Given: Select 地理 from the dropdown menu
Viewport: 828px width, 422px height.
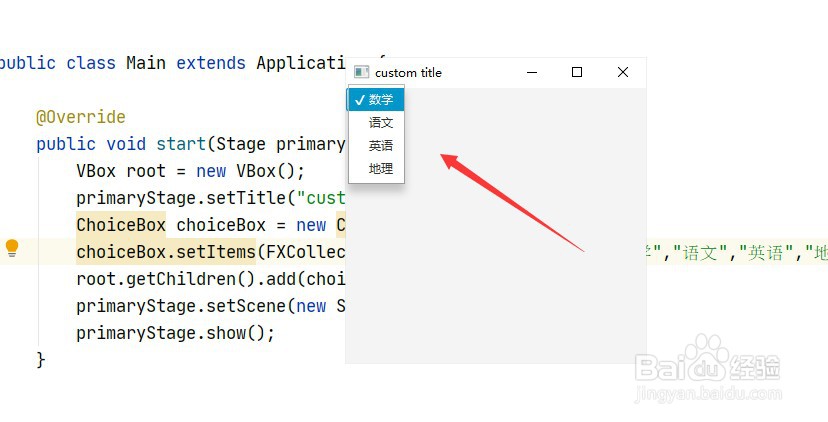Looking at the screenshot, I should tap(381, 169).
